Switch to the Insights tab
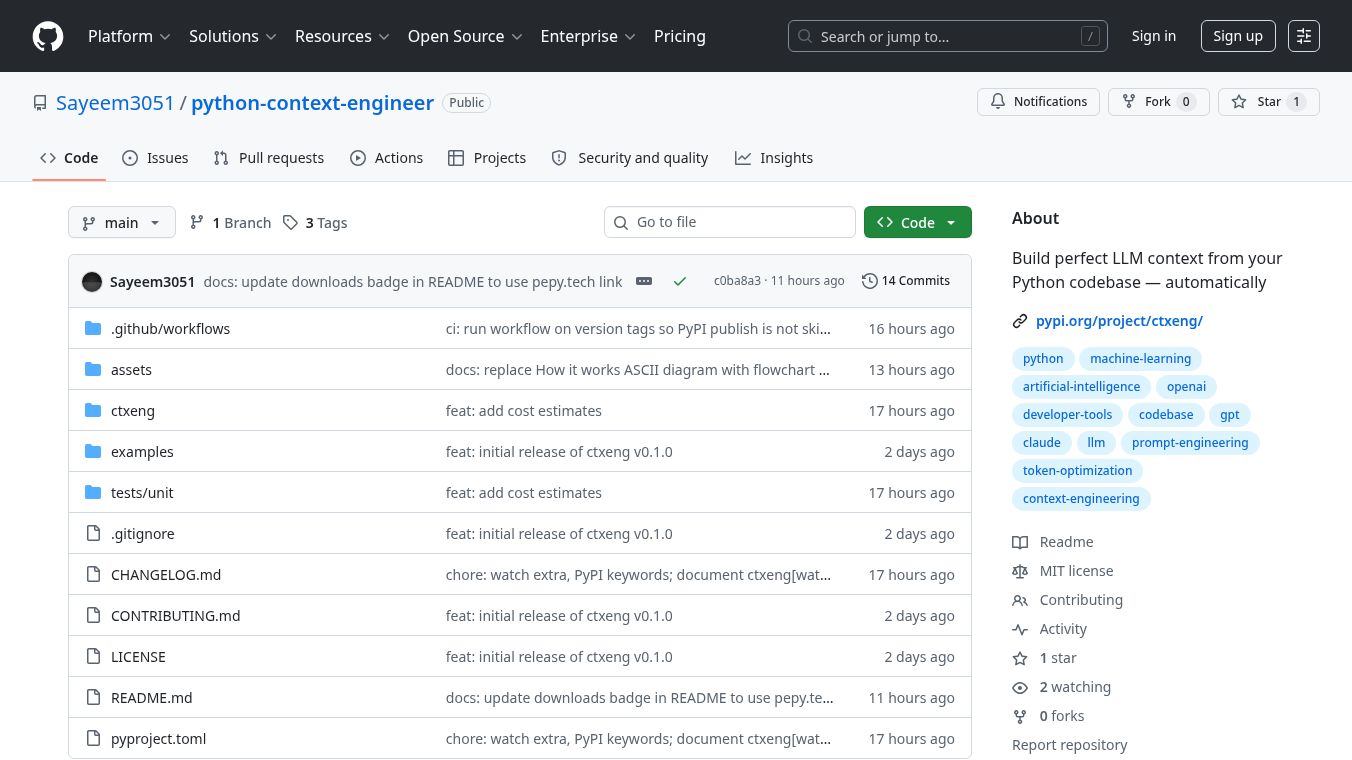 coord(774,158)
